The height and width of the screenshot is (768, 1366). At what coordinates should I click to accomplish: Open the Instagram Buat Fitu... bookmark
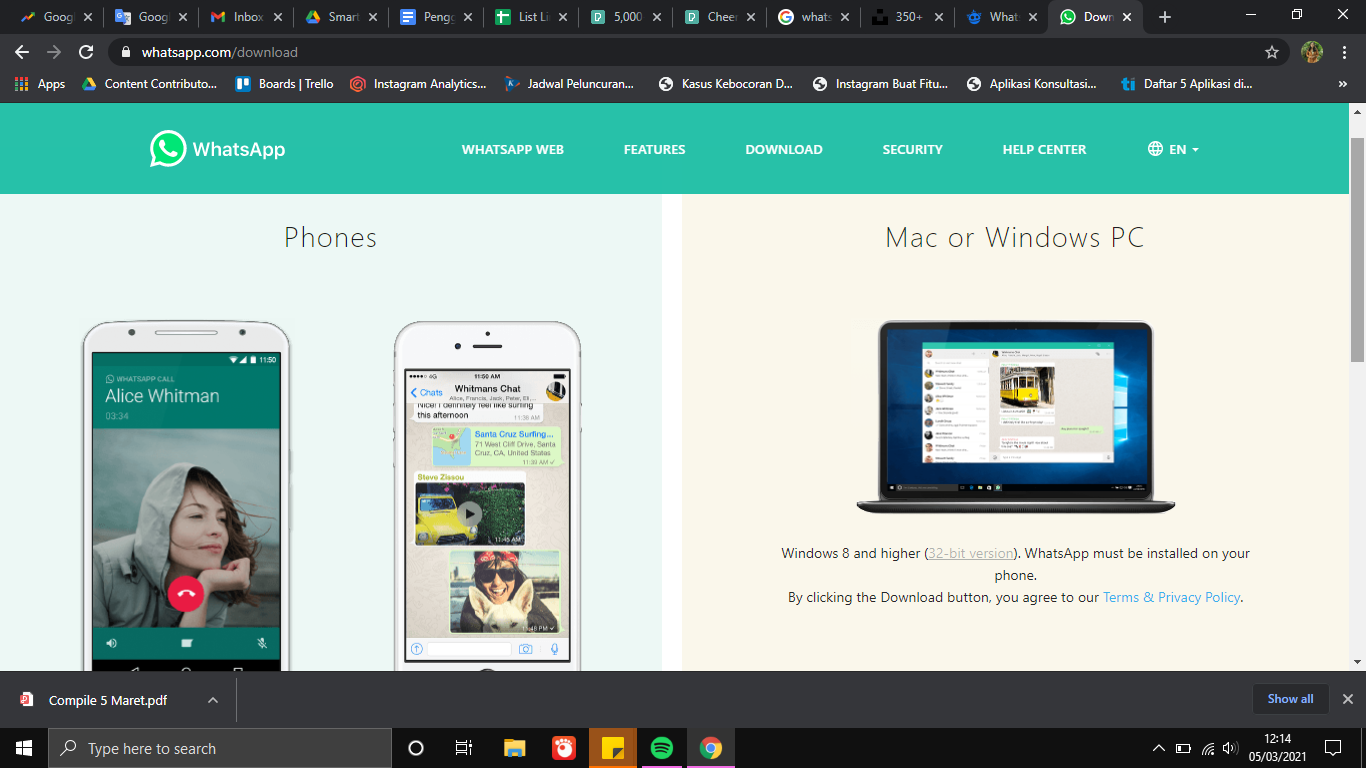(881, 84)
